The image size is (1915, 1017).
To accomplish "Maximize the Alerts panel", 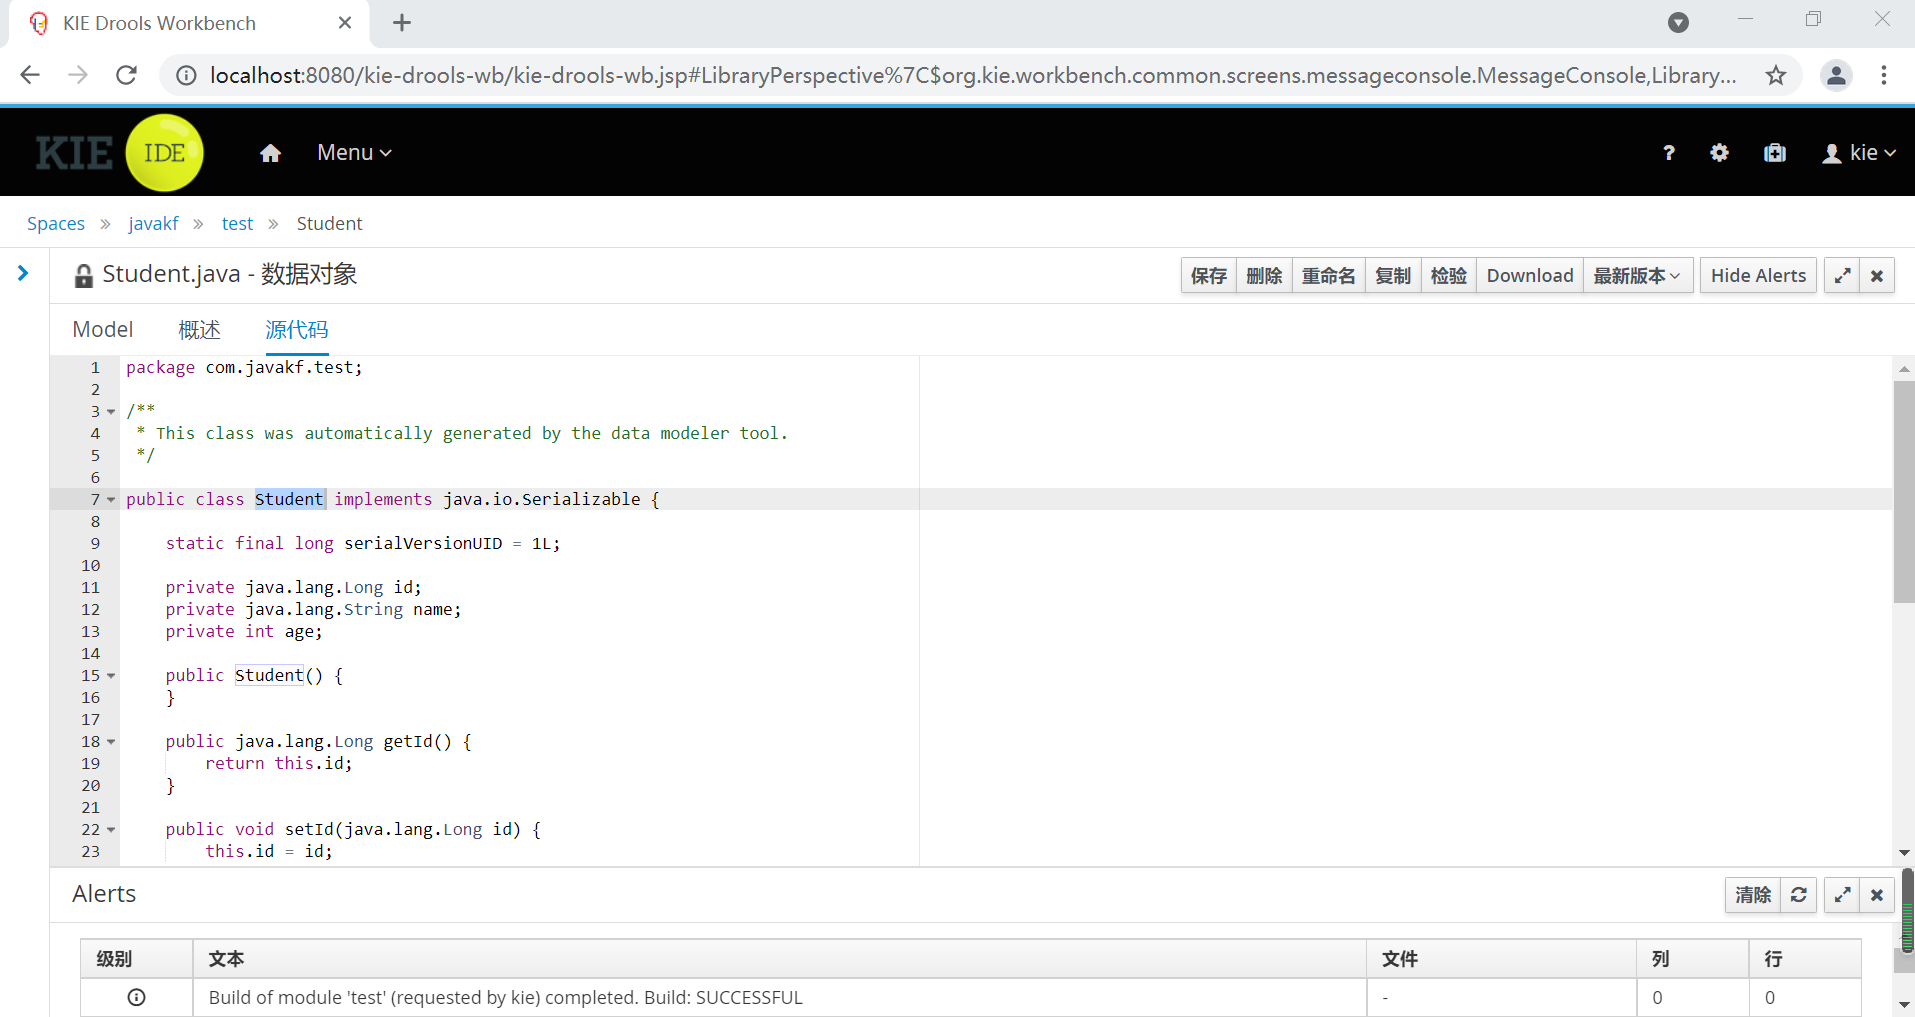I will click(1842, 895).
